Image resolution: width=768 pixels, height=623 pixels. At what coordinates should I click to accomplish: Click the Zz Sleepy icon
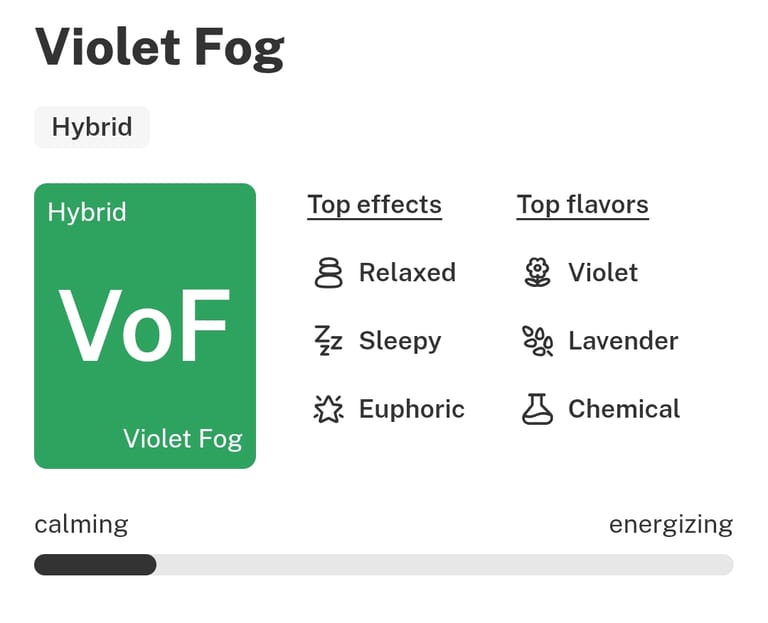(328, 341)
